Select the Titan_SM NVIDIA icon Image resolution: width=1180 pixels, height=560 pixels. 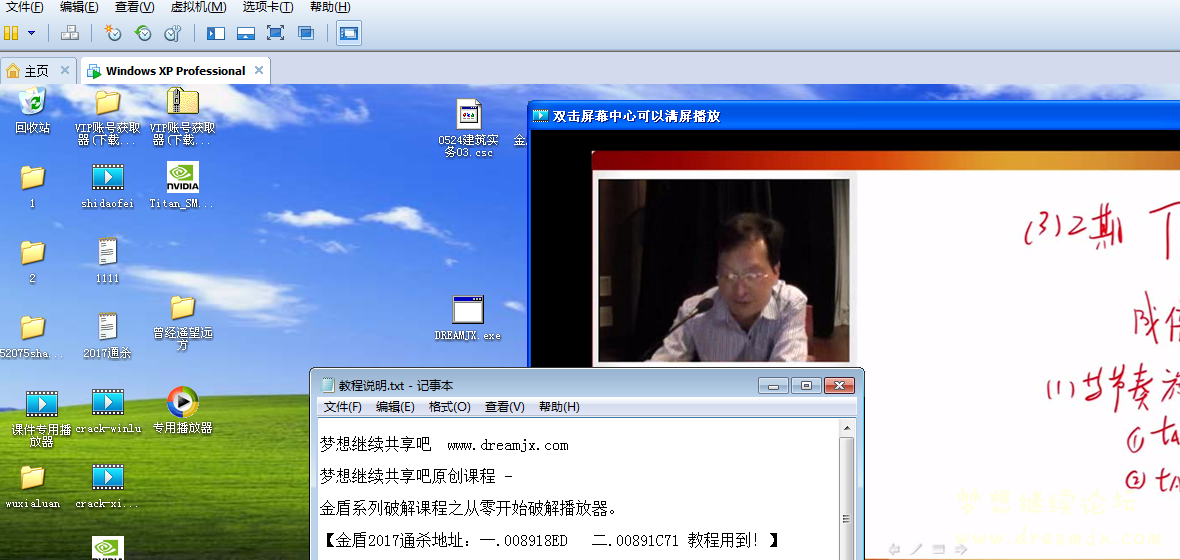[x=183, y=186]
